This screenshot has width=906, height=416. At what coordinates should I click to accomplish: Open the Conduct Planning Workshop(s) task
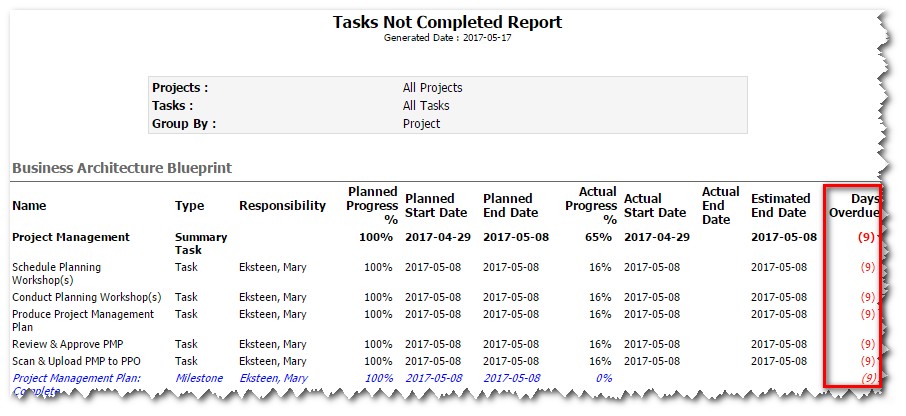tap(87, 297)
